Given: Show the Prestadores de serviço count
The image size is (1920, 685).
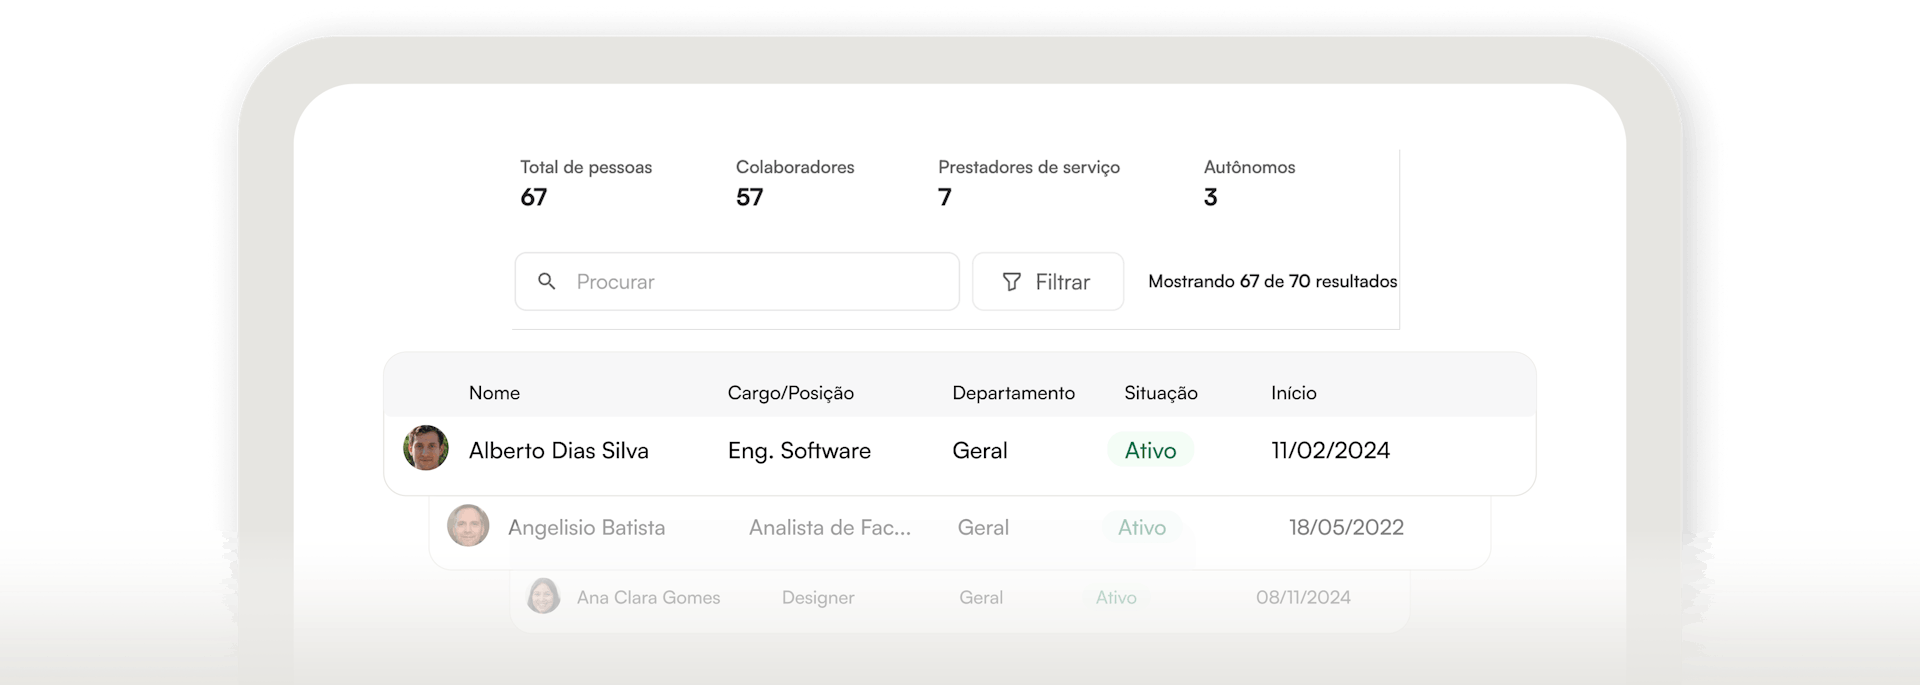Looking at the screenshot, I should click(x=1028, y=182).
